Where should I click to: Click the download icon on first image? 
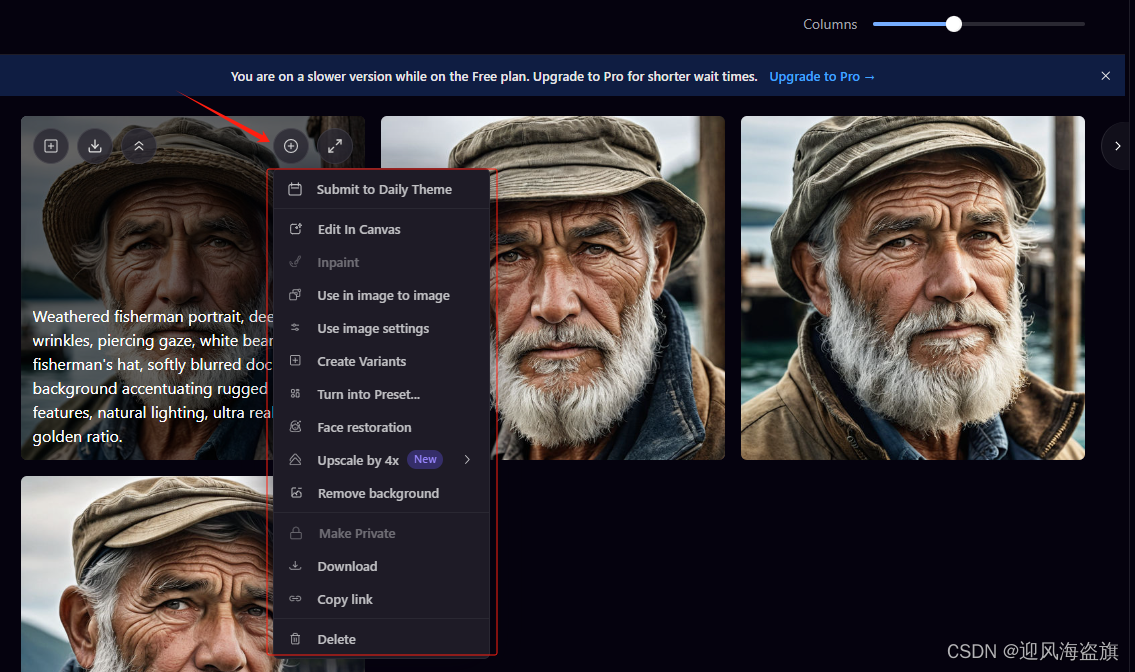95,146
